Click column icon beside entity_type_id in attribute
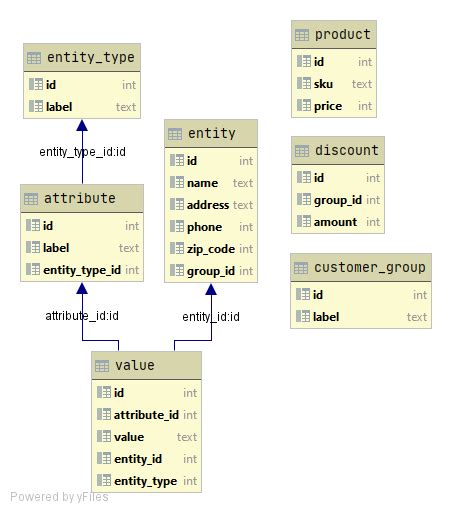This screenshot has width=452, height=513. pos(33,269)
